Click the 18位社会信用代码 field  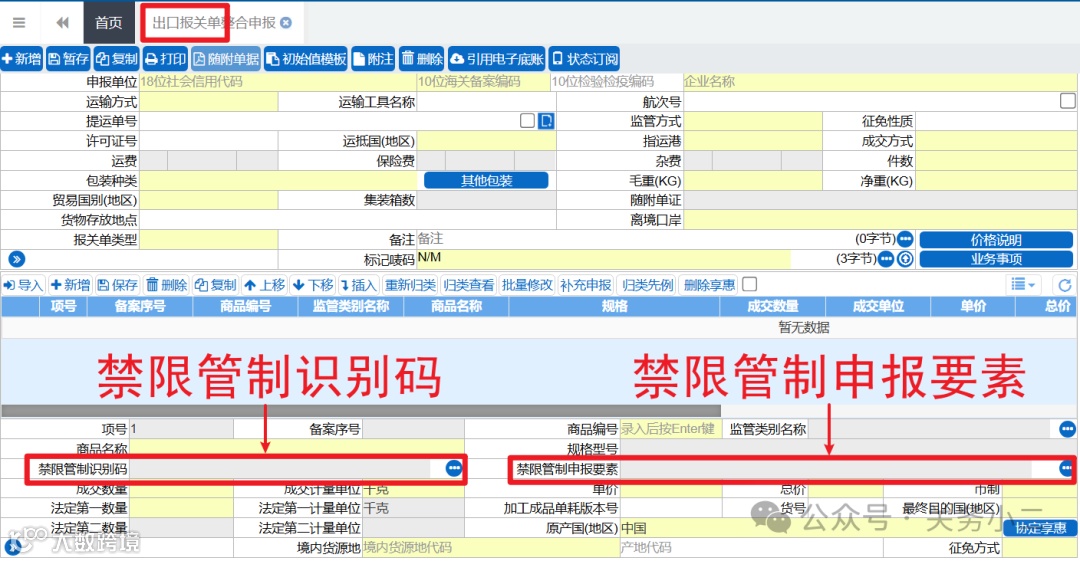pos(278,82)
